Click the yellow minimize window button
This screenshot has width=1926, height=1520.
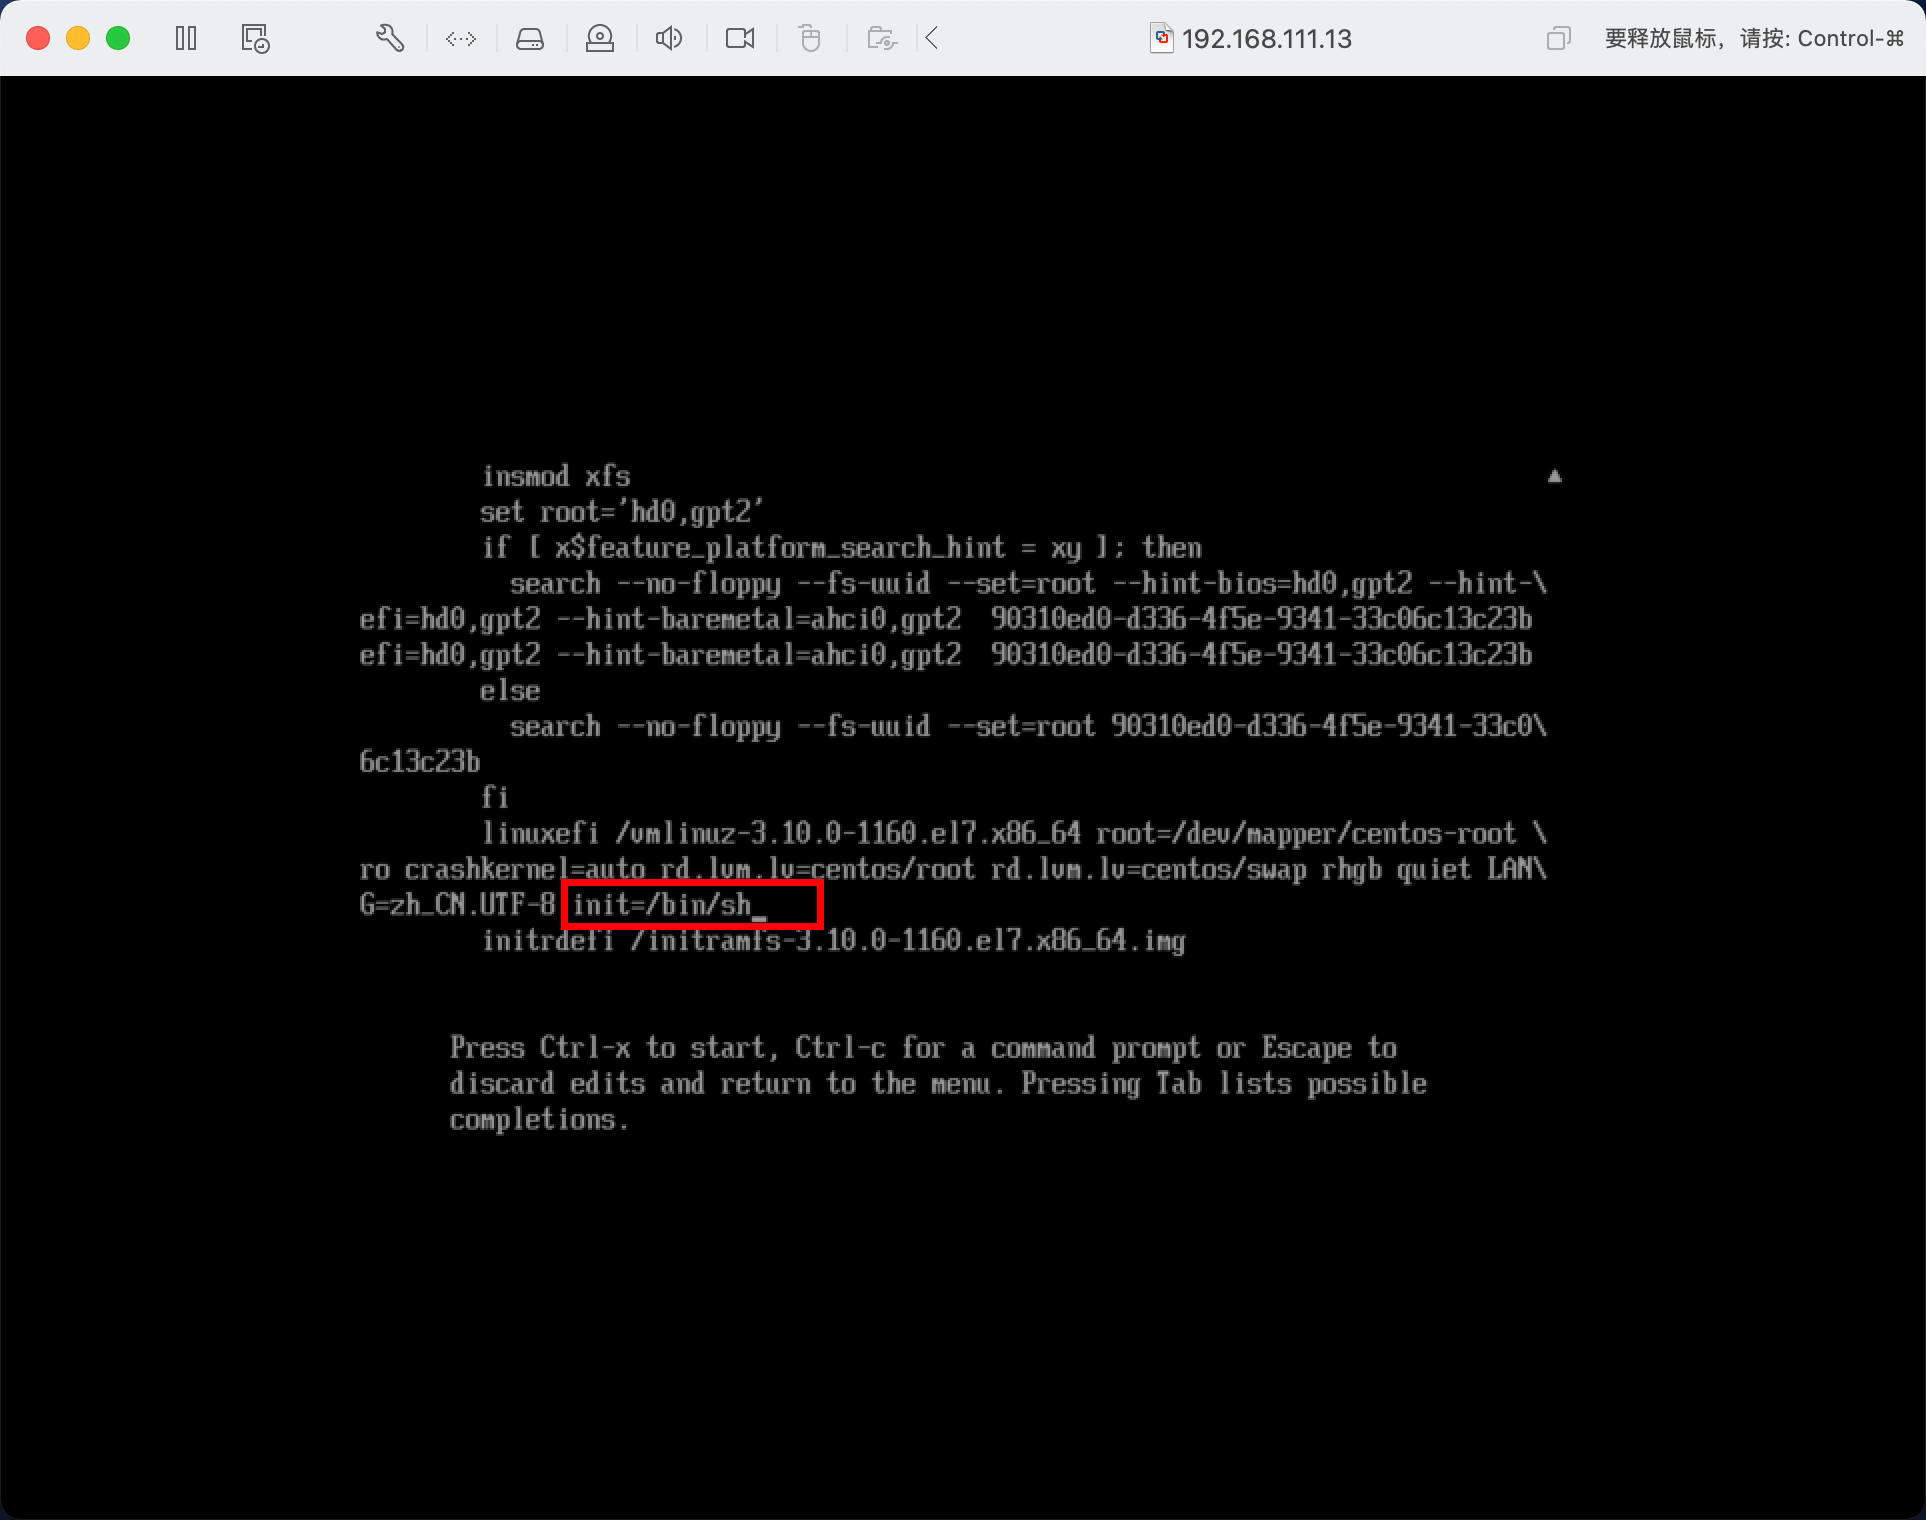(78, 39)
